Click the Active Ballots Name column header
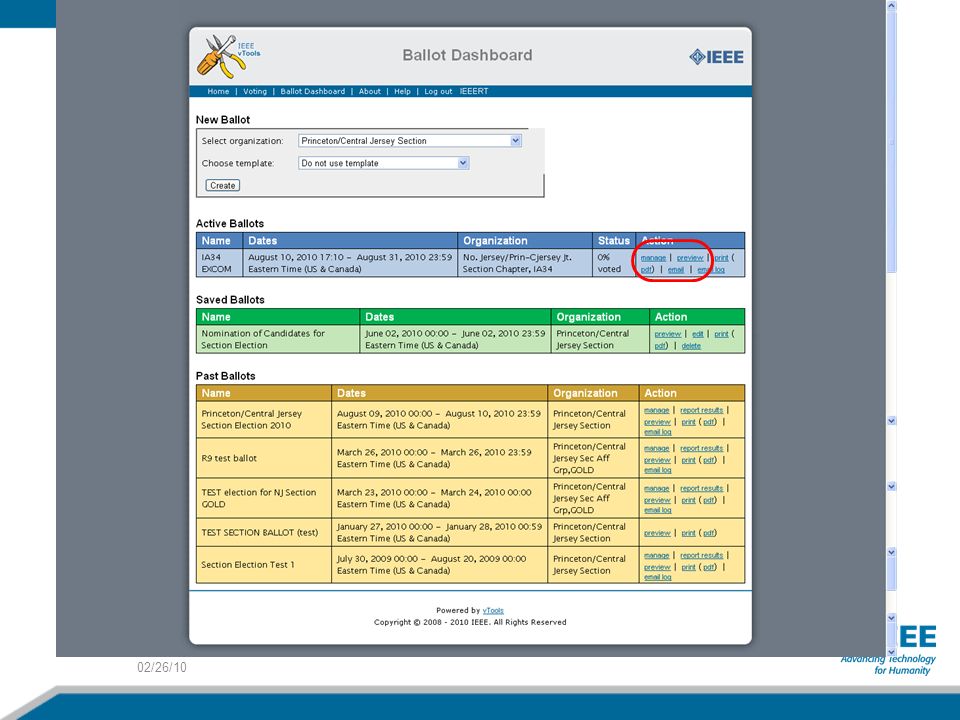 point(220,241)
